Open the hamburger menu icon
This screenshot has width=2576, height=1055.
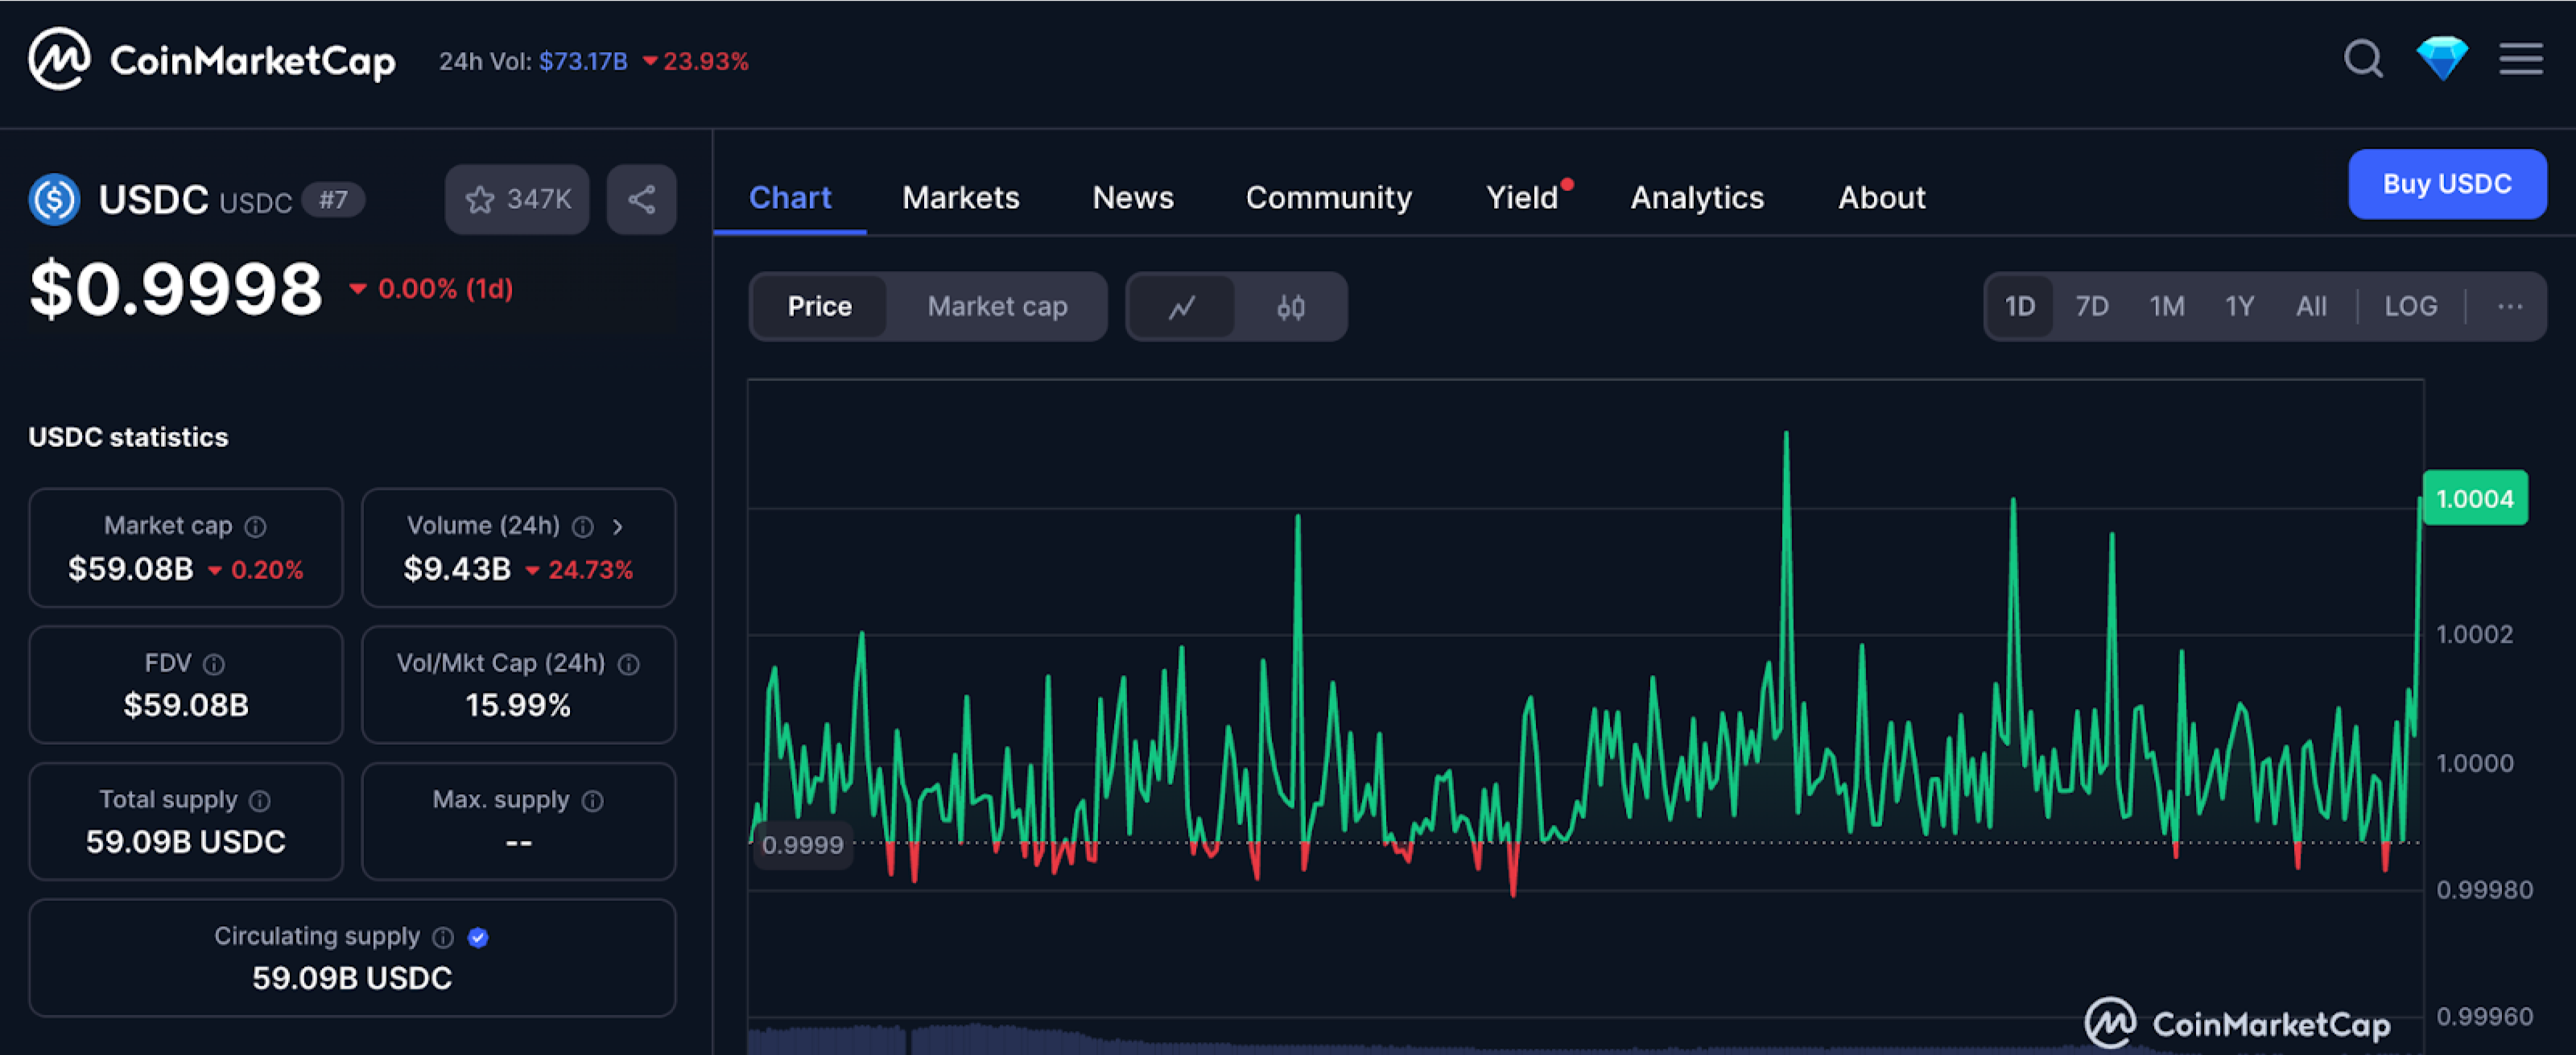click(2521, 59)
